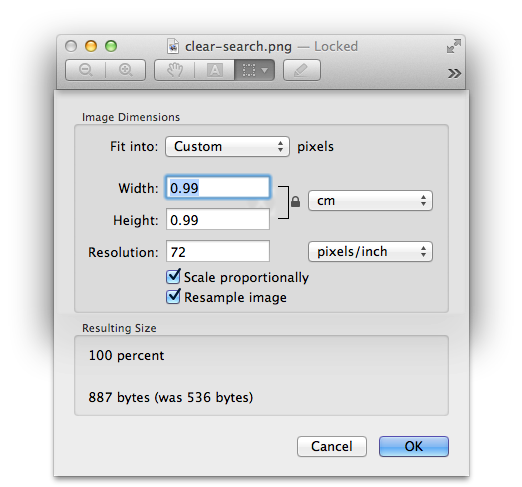The width and height of the screenshot is (522, 487).
Task: Expand toolbar overflow double chevron
Action: click(x=454, y=73)
